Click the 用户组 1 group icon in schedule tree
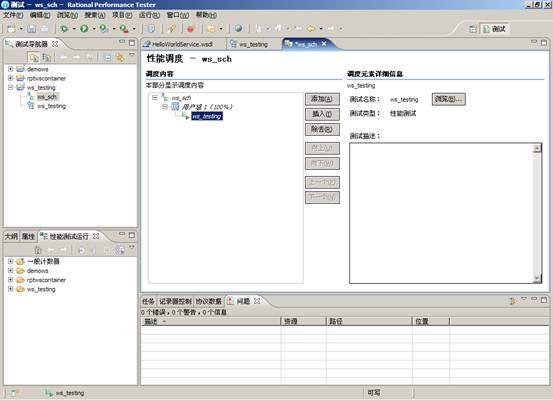The image size is (553, 401). (x=175, y=107)
